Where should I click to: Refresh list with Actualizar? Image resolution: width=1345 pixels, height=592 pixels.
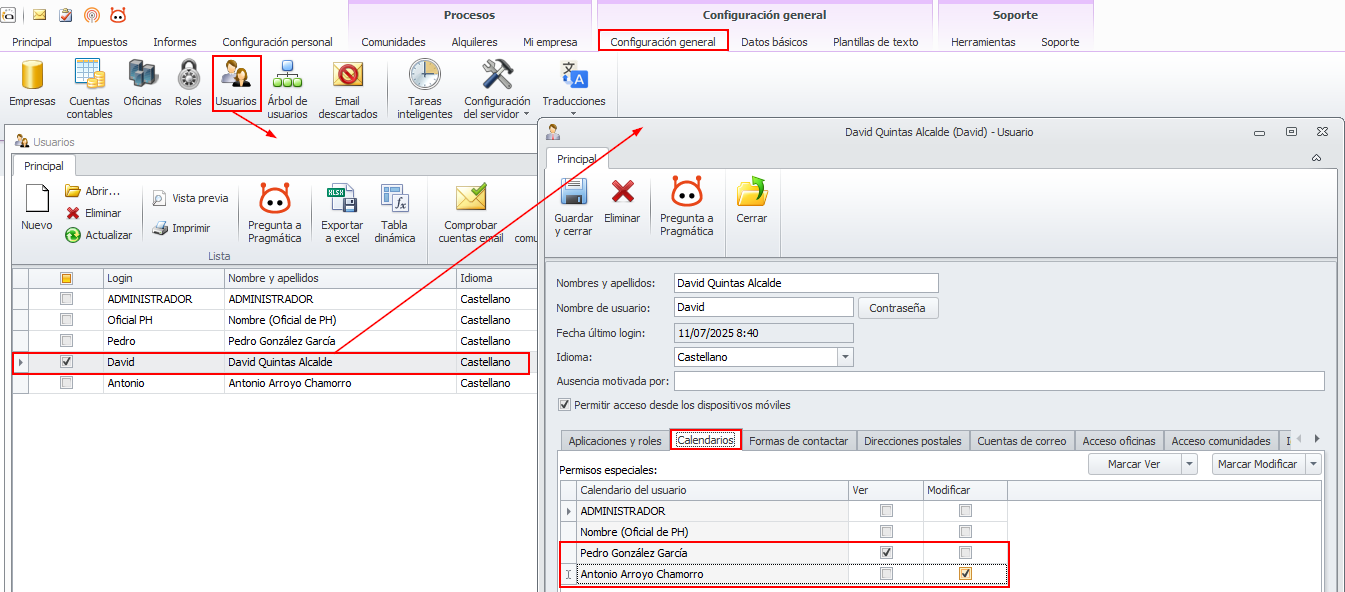coord(98,235)
